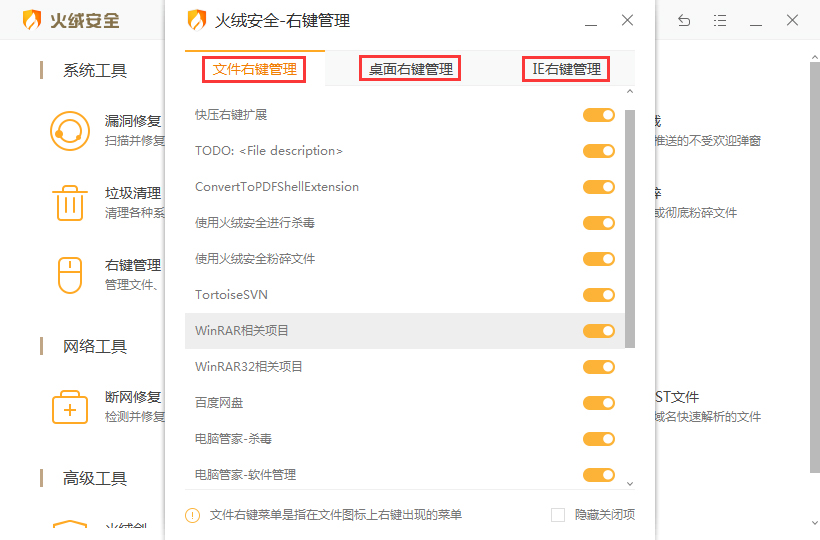
Task: Tick the 隐藏关闭项 checkbox
Action: (558, 515)
